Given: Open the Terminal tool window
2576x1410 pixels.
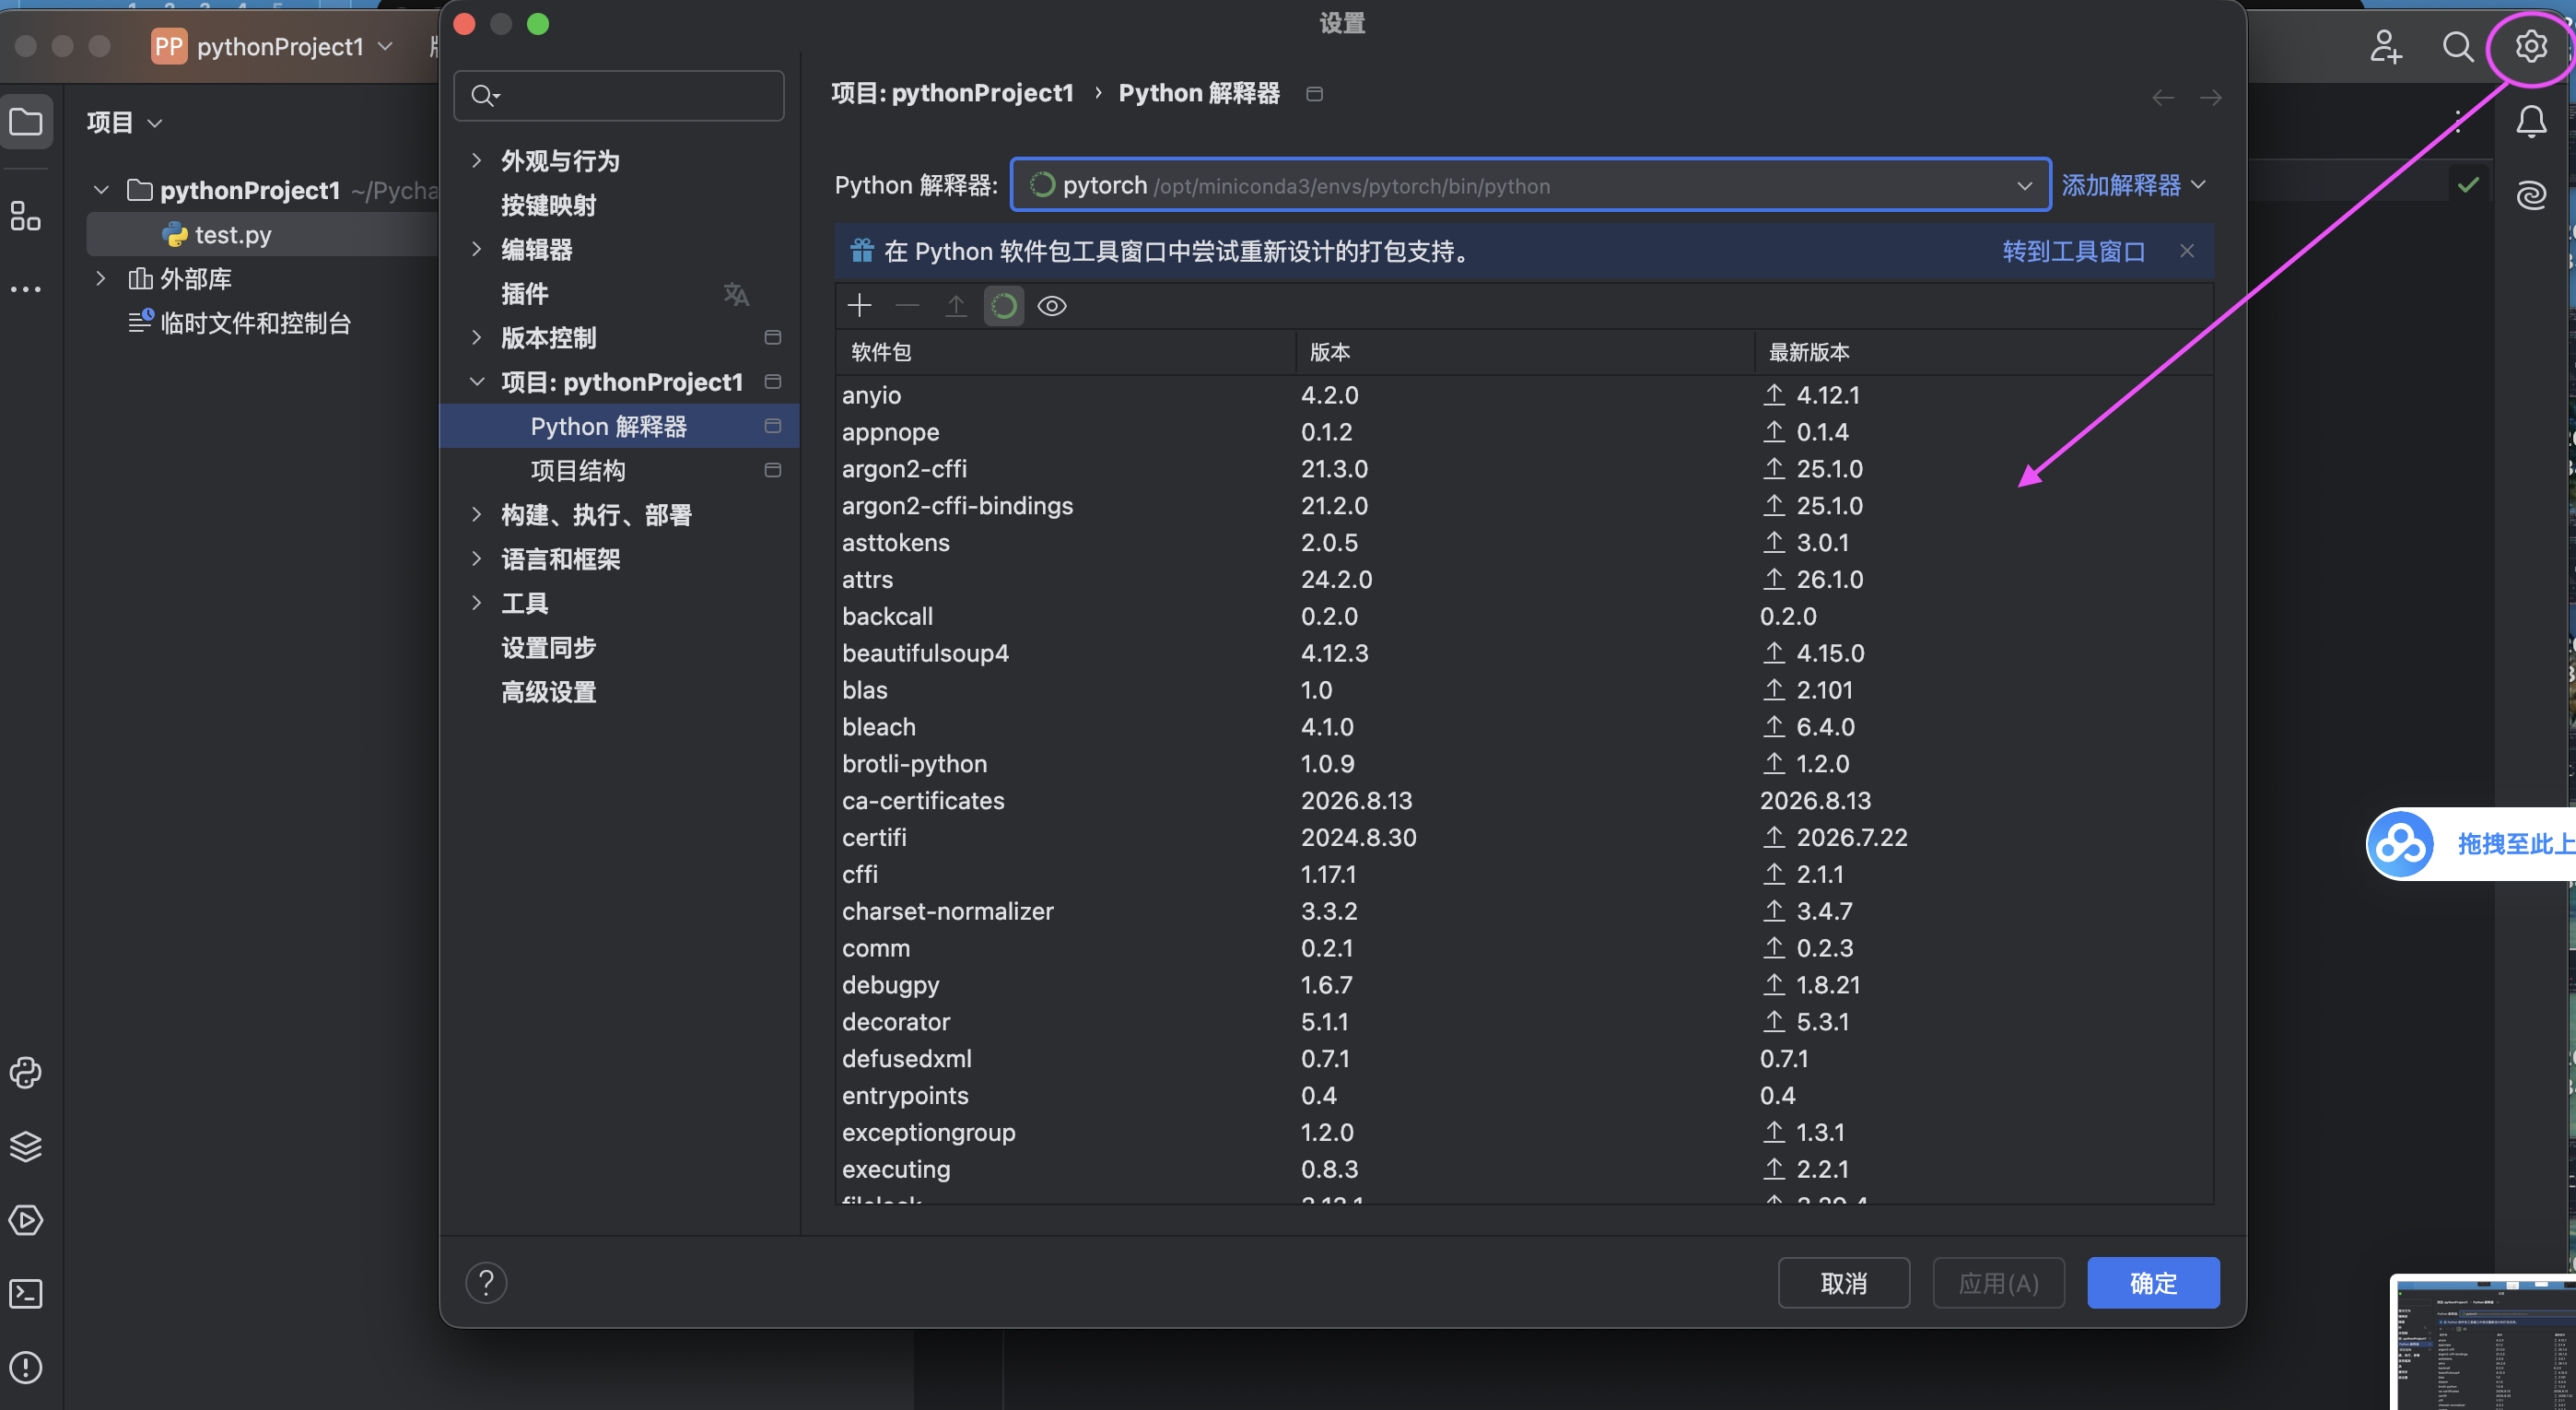Looking at the screenshot, I should click(x=26, y=1293).
